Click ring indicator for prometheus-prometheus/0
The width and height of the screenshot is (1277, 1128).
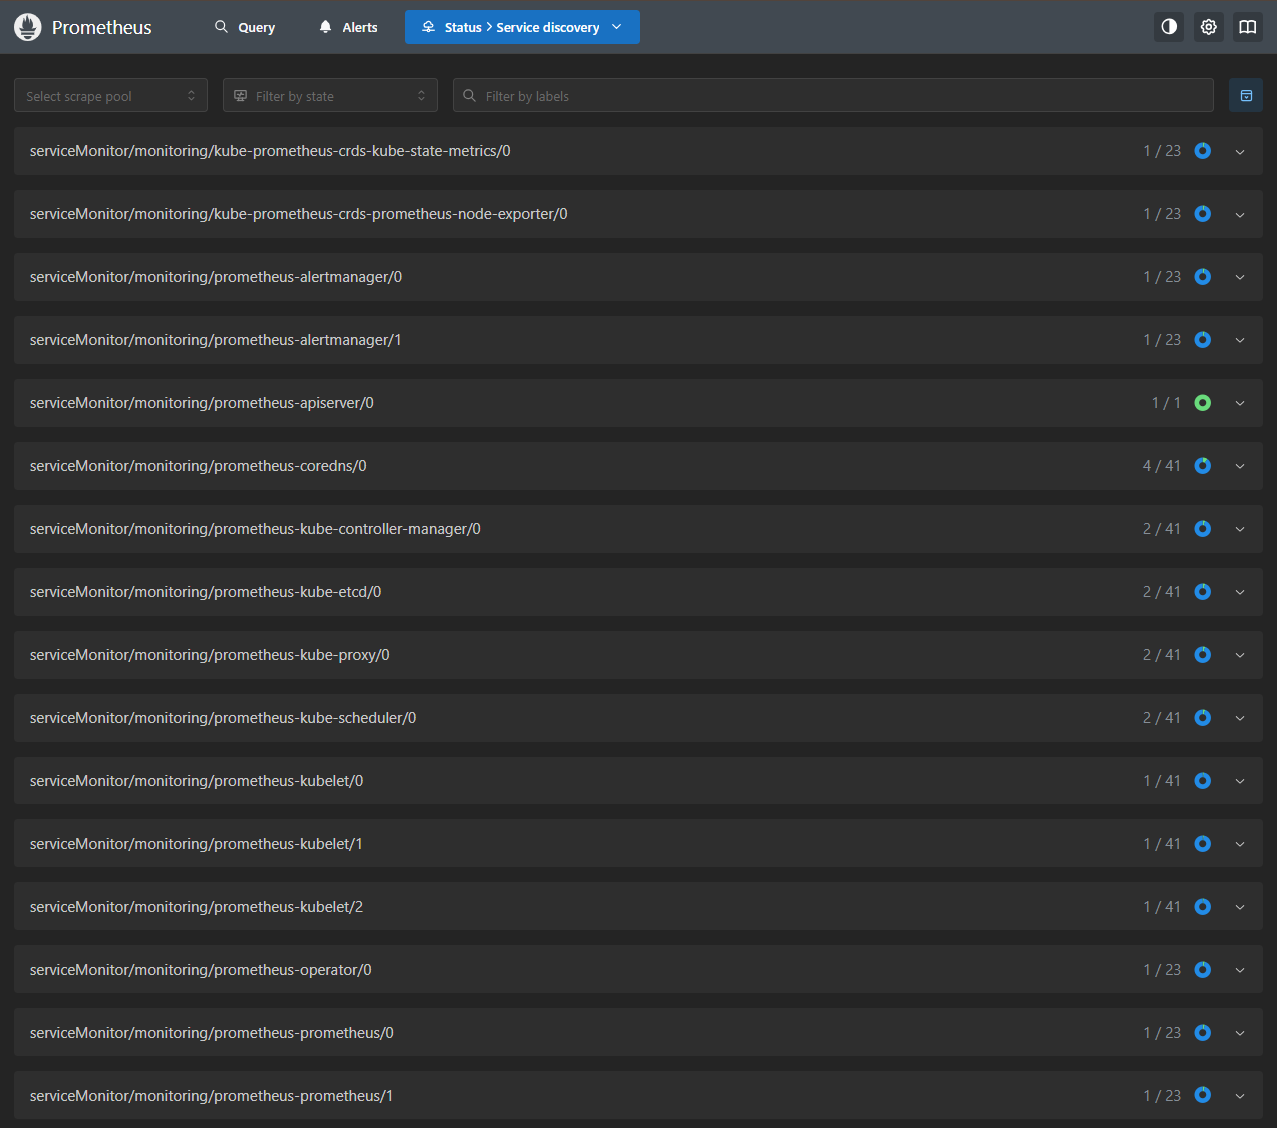coord(1203,1033)
